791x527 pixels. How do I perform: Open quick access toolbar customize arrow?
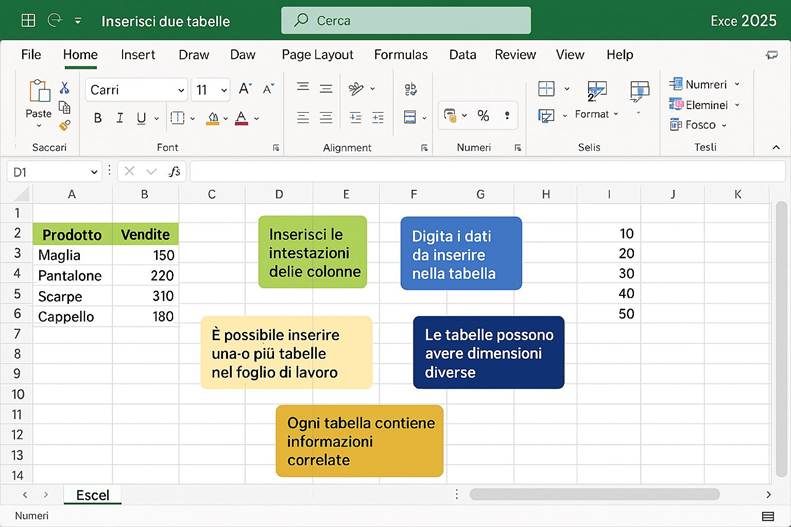click(78, 21)
